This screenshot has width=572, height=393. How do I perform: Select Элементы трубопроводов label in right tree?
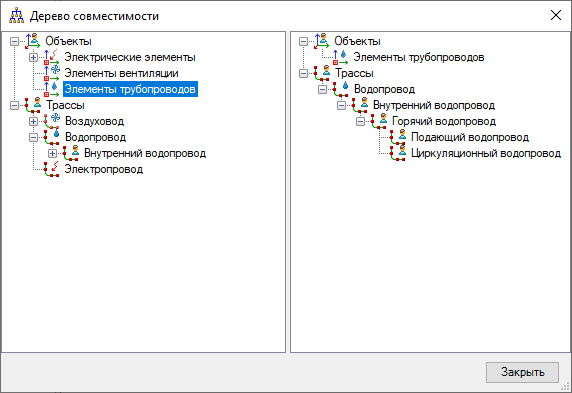419,57
